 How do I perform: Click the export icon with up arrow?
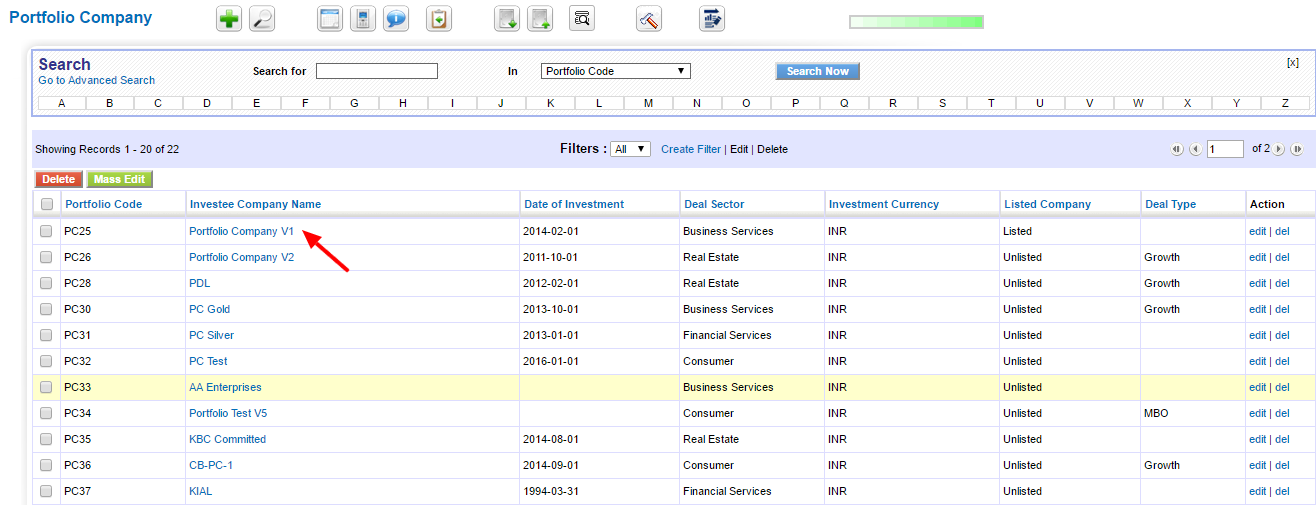pos(540,19)
